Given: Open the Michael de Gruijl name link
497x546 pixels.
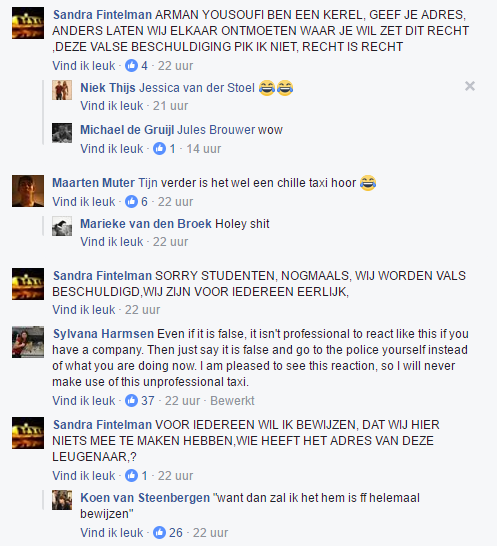Looking at the screenshot, I should point(127,130).
